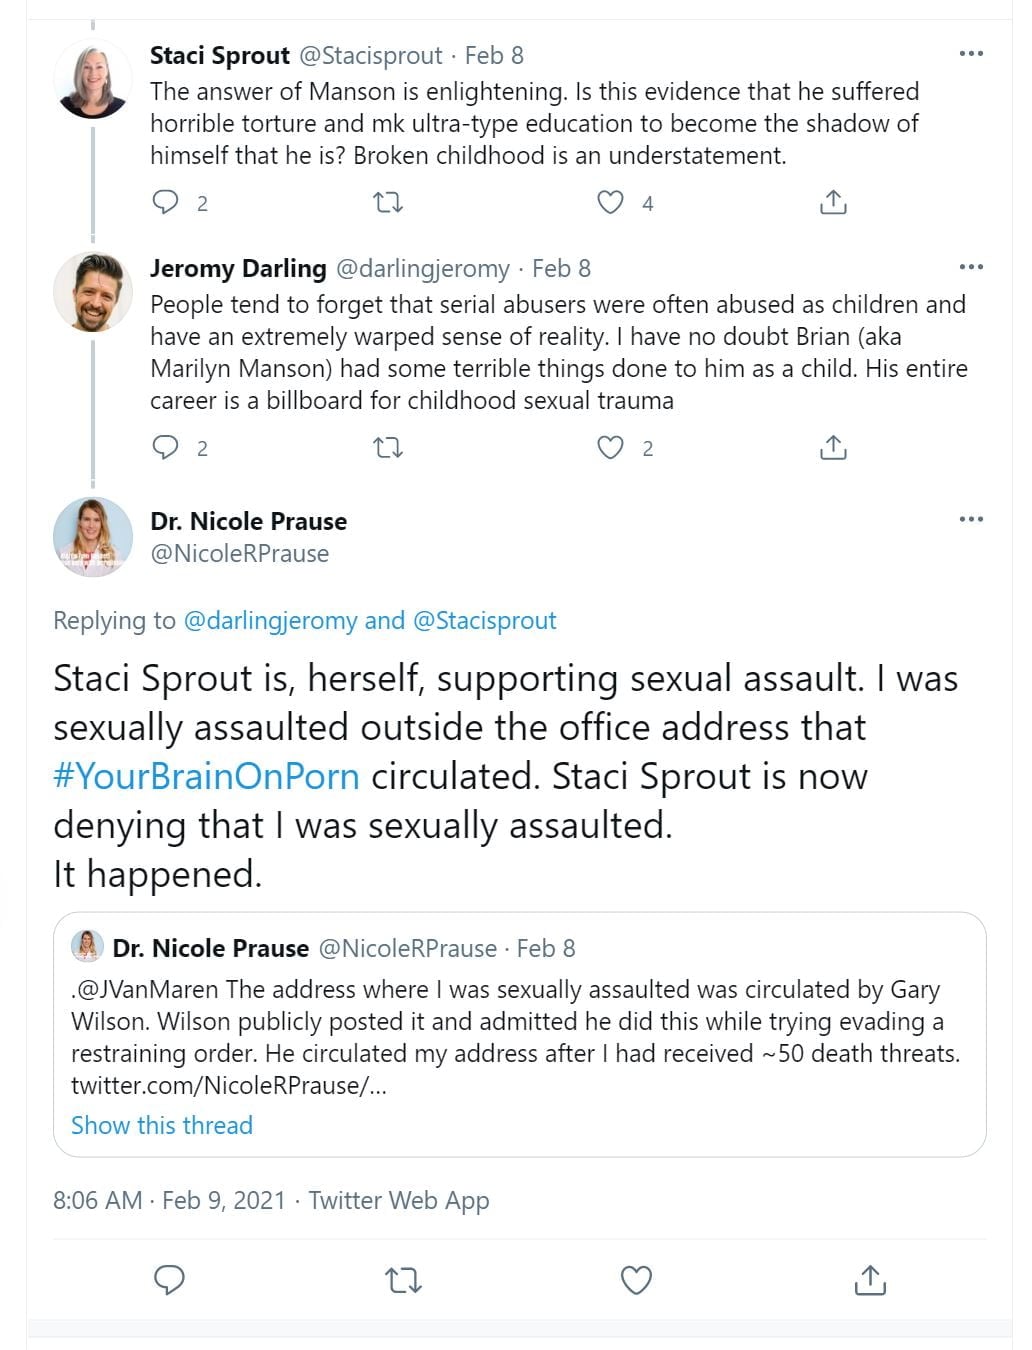The height and width of the screenshot is (1350, 1032).
Task: Open more options for Staci Sprout's tweet
Action: click(x=971, y=54)
